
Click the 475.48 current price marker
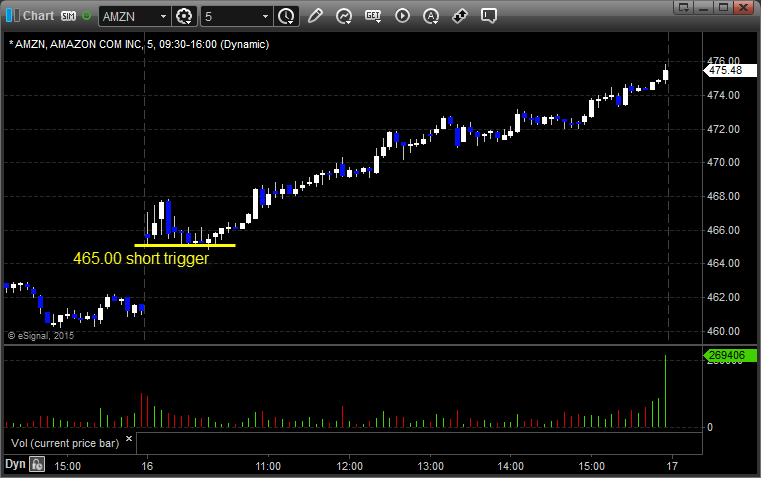[724, 70]
